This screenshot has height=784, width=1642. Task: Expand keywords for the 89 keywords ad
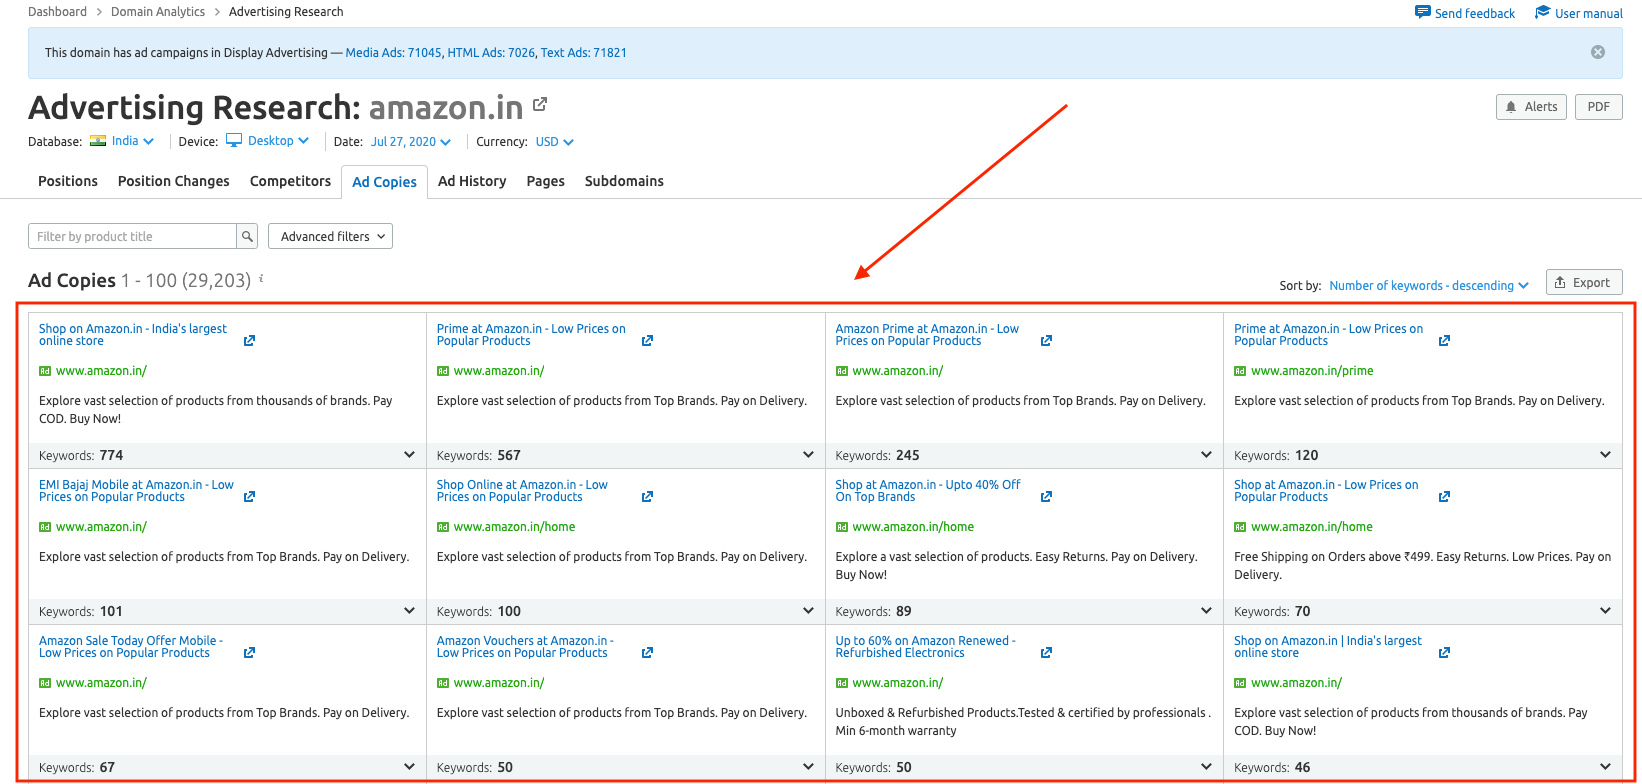1206,611
